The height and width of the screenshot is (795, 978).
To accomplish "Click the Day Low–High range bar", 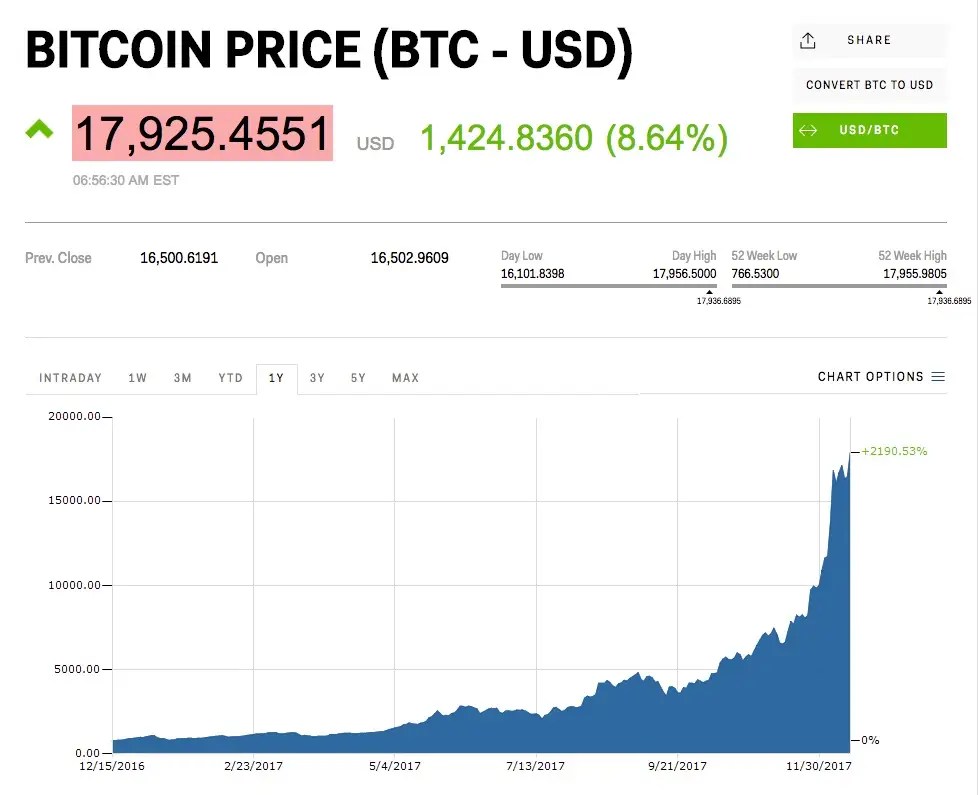I will pos(609,286).
